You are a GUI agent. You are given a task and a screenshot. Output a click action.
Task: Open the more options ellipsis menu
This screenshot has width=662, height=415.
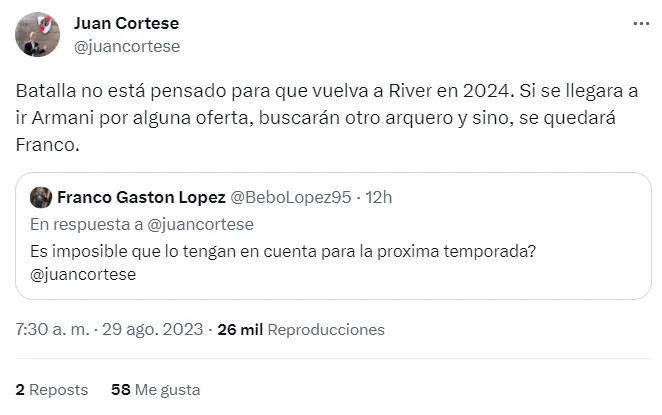pyautogui.click(x=640, y=23)
